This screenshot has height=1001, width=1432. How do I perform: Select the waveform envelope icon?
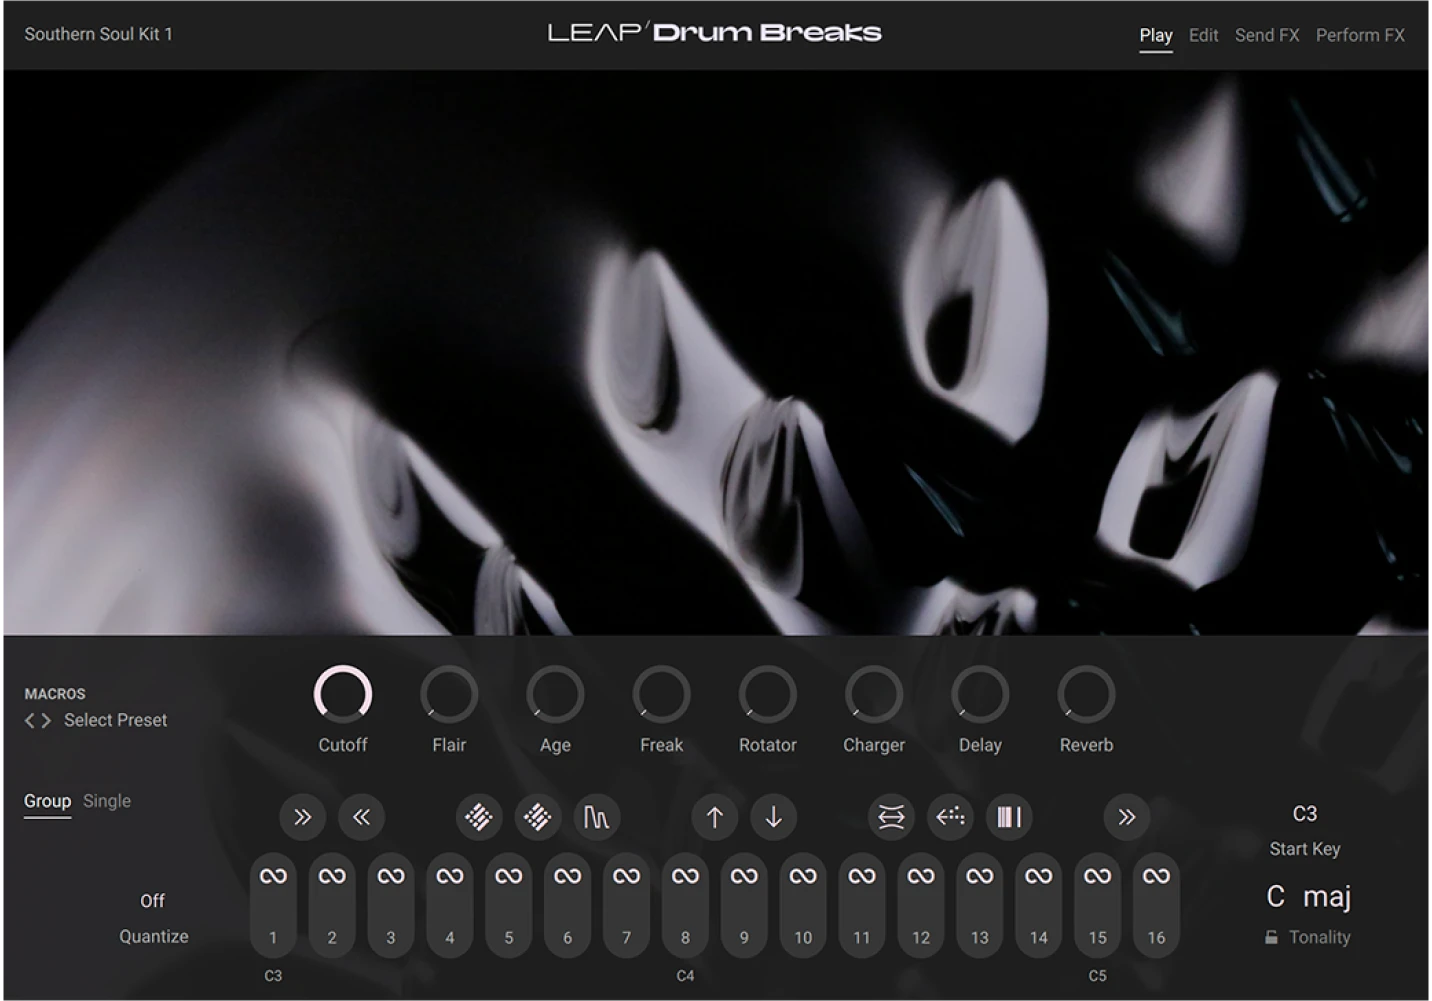[597, 817]
